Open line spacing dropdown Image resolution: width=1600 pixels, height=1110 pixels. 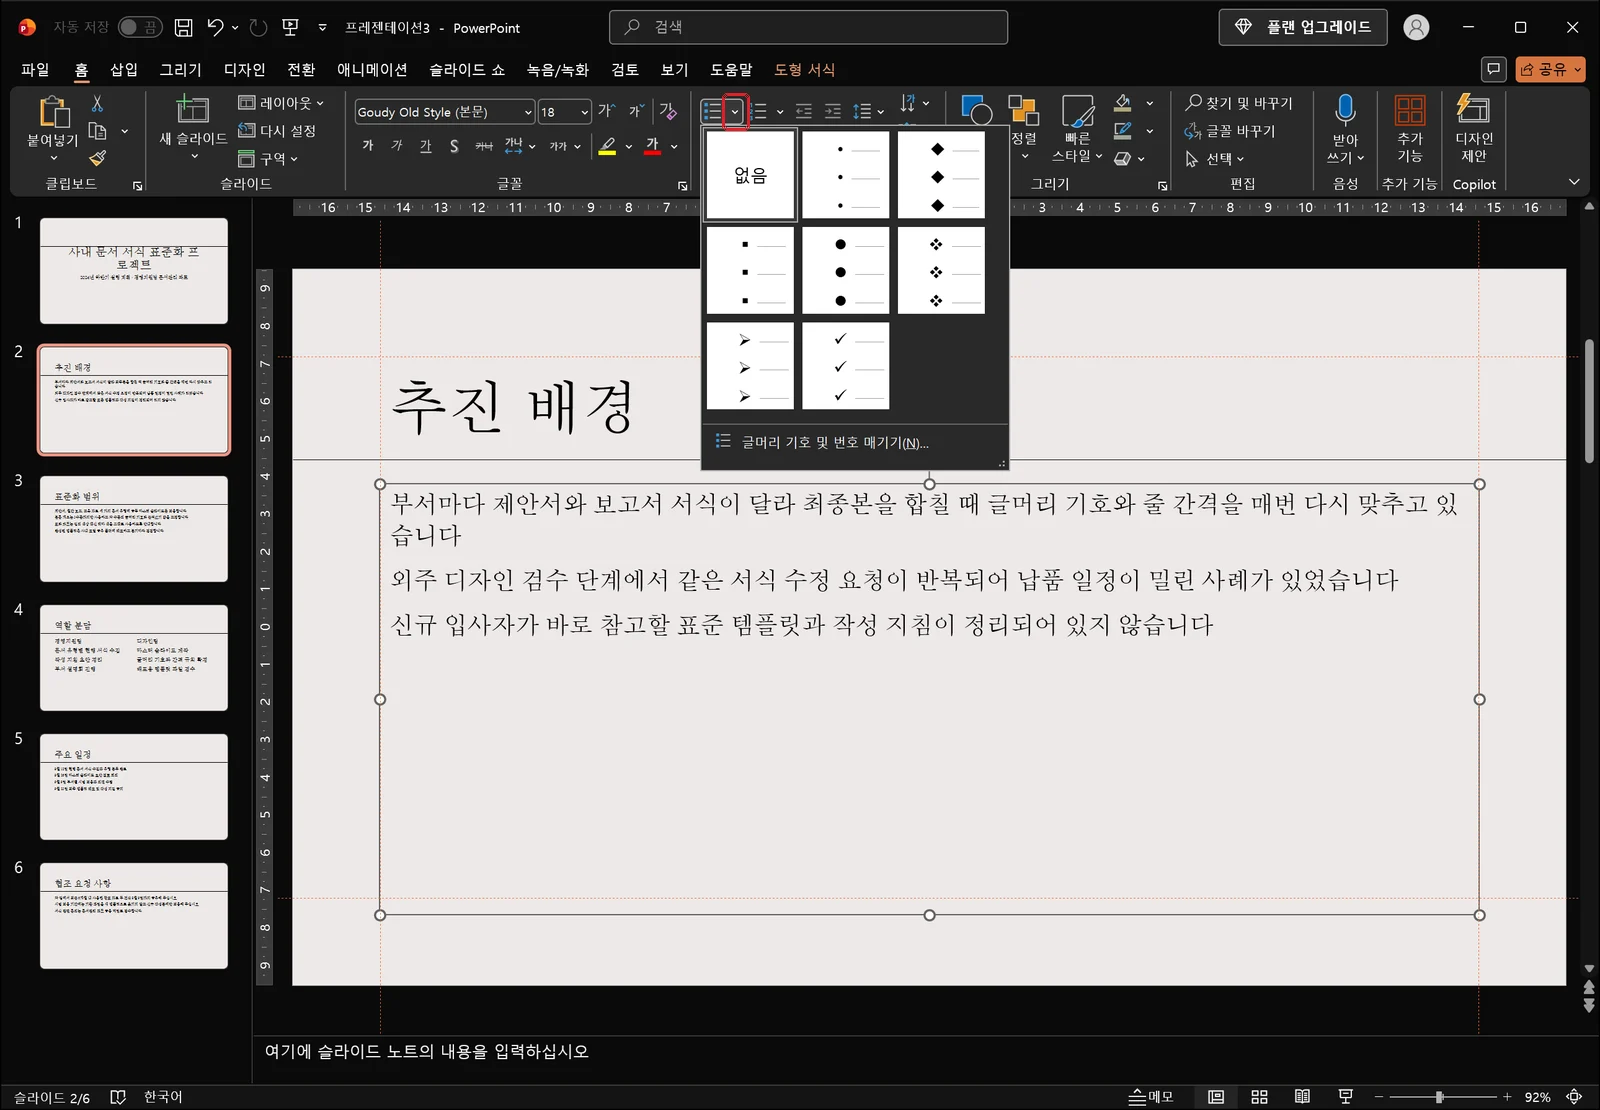pyautogui.click(x=868, y=111)
